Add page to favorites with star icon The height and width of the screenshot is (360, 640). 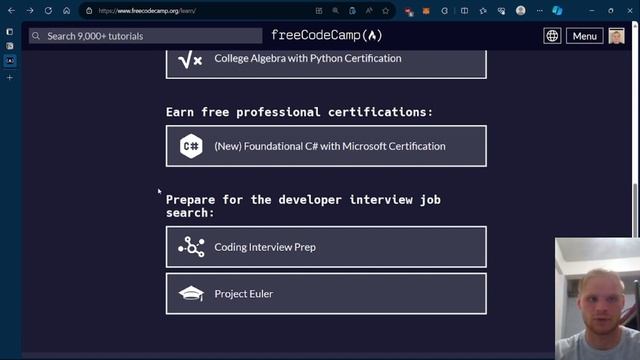click(x=385, y=11)
